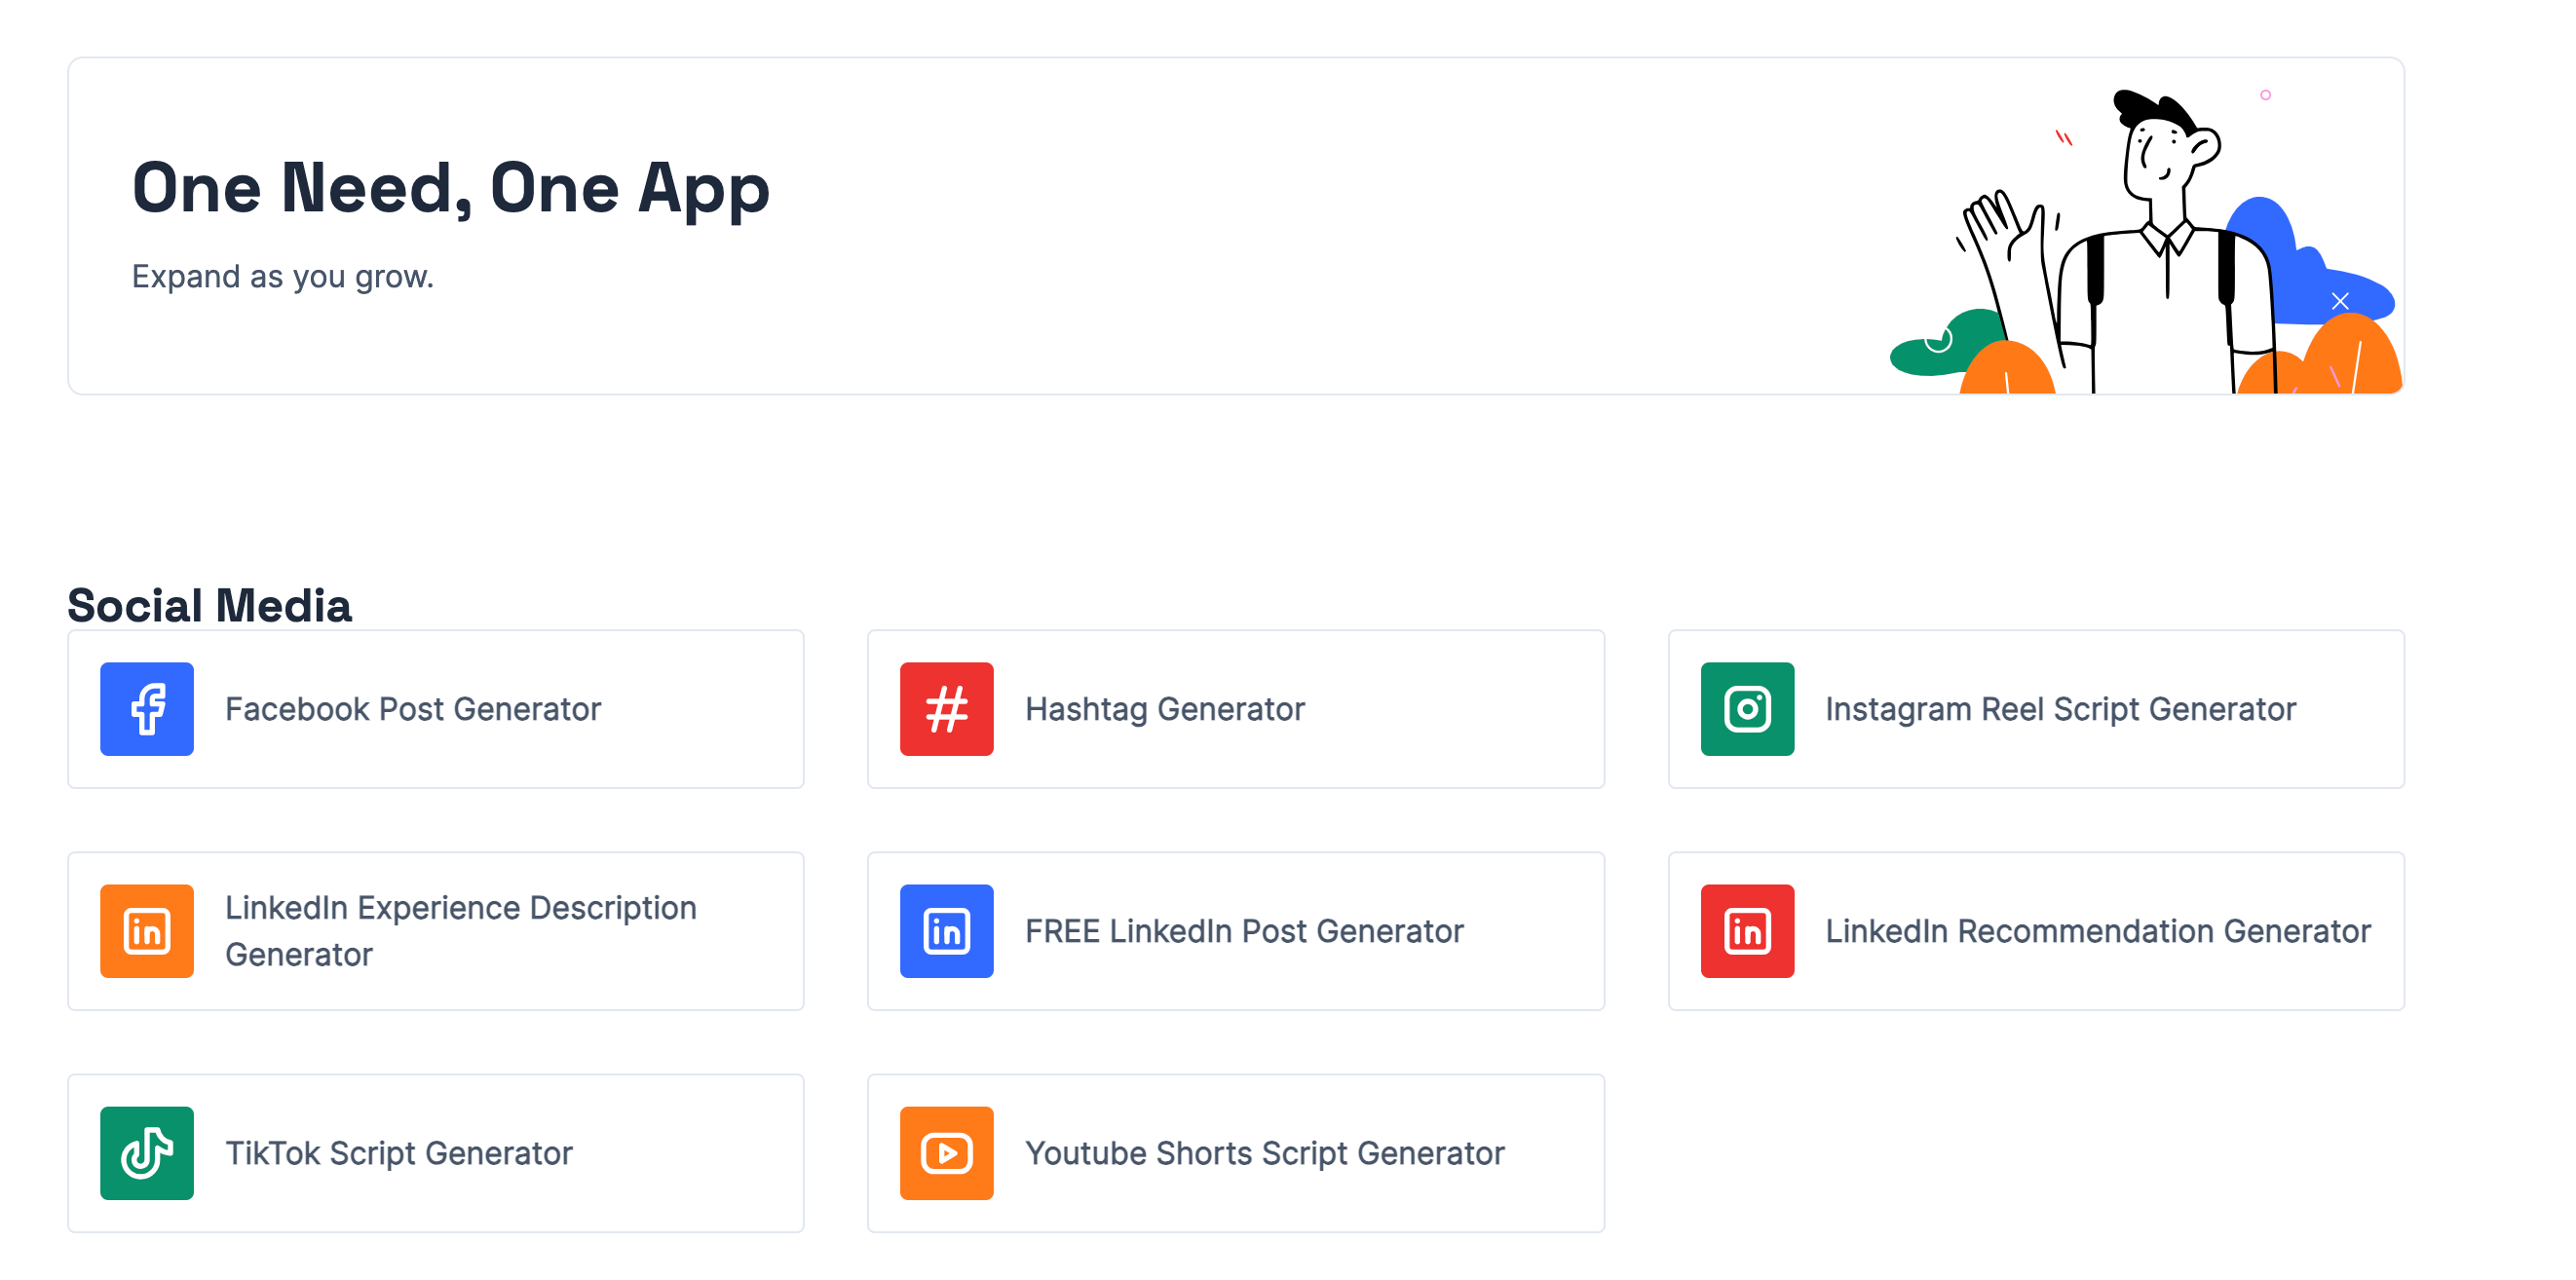Viewport: 2576px width, 1280px height.
Task: Select FREE LinkedIn Post Generator
Action: [x=1236, y=931]
